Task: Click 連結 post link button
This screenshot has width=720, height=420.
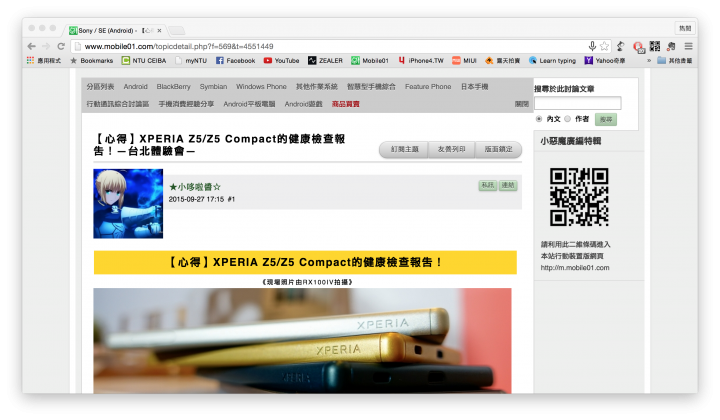Action: pos(508,185)
